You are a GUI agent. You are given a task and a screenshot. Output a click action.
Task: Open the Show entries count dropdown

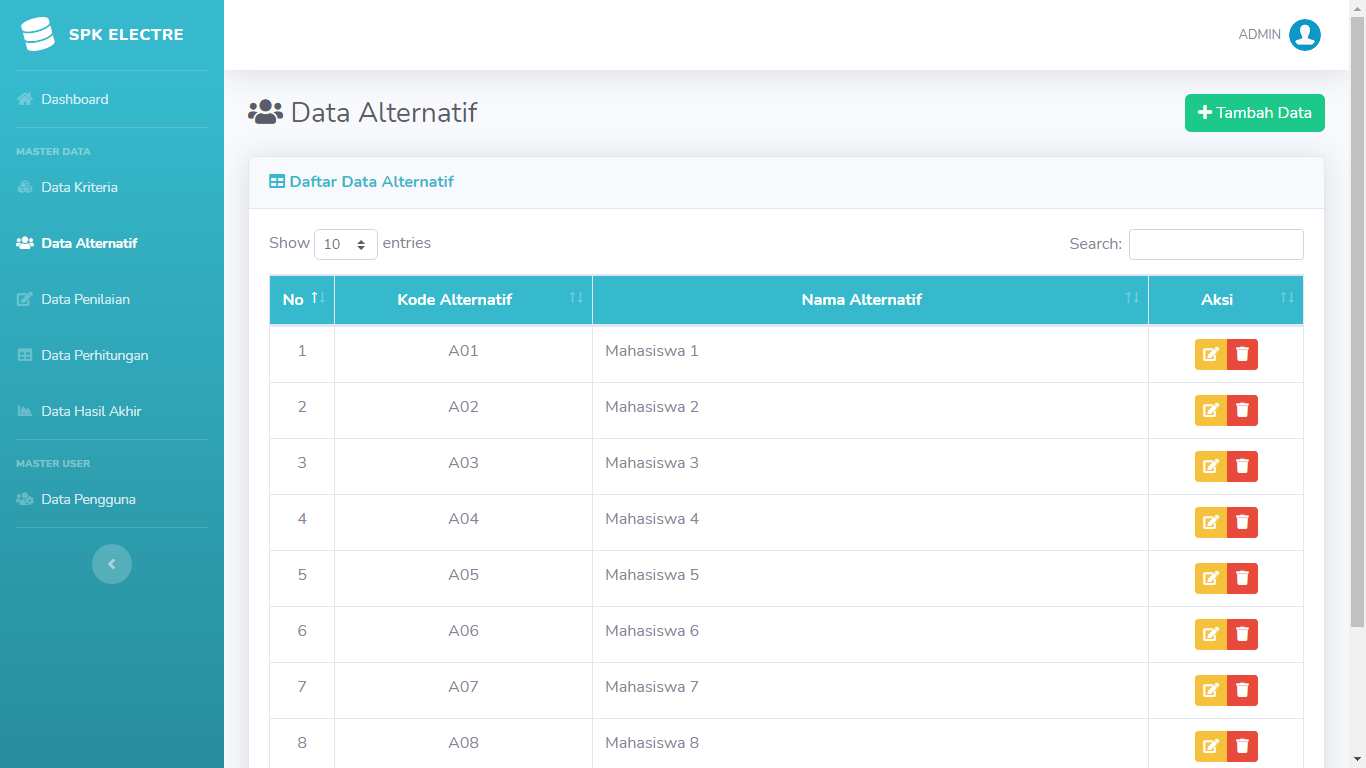point(346,244)
